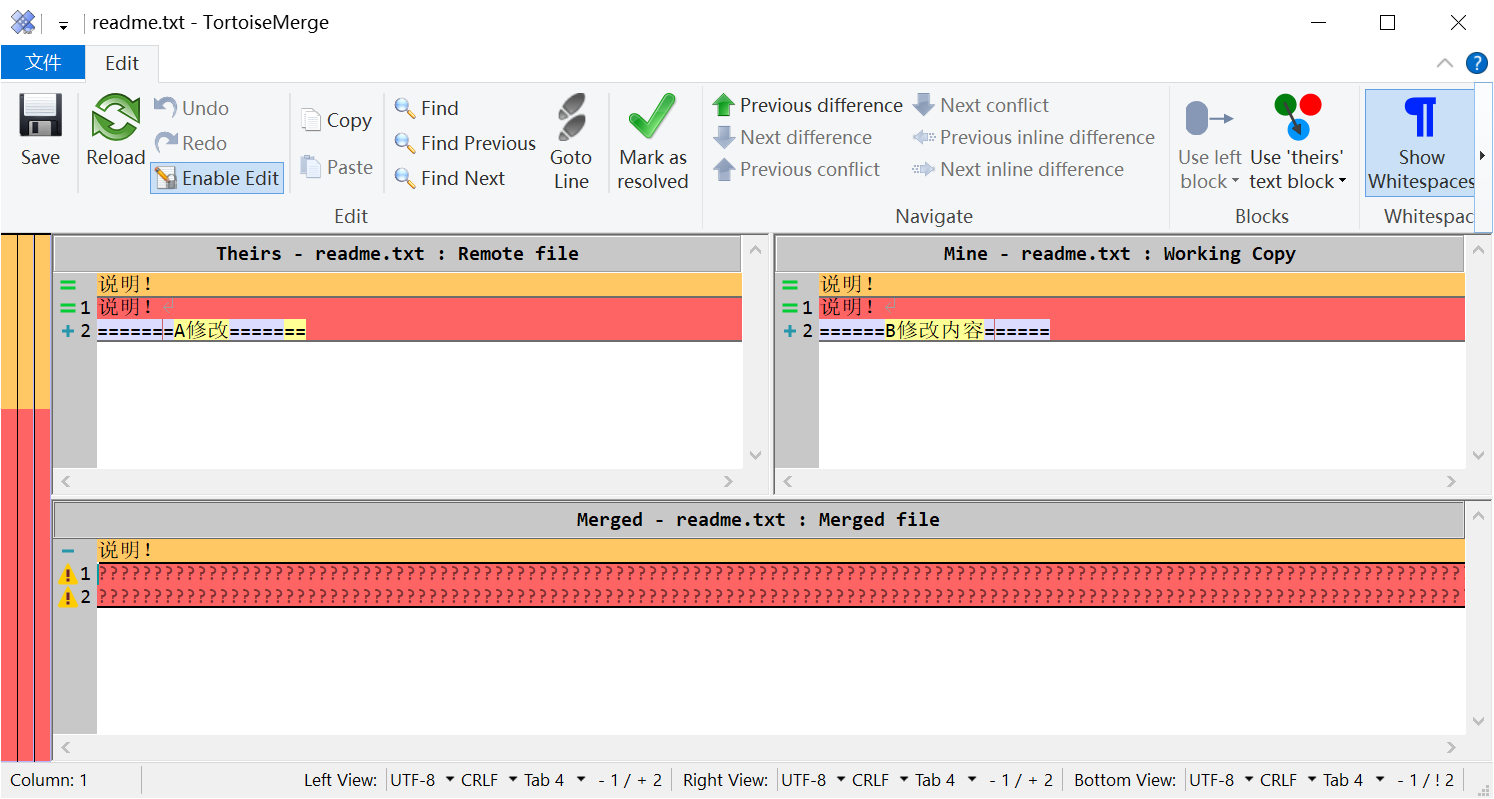
Task: Click the Redo arrow icon
Action: [166, 142]
